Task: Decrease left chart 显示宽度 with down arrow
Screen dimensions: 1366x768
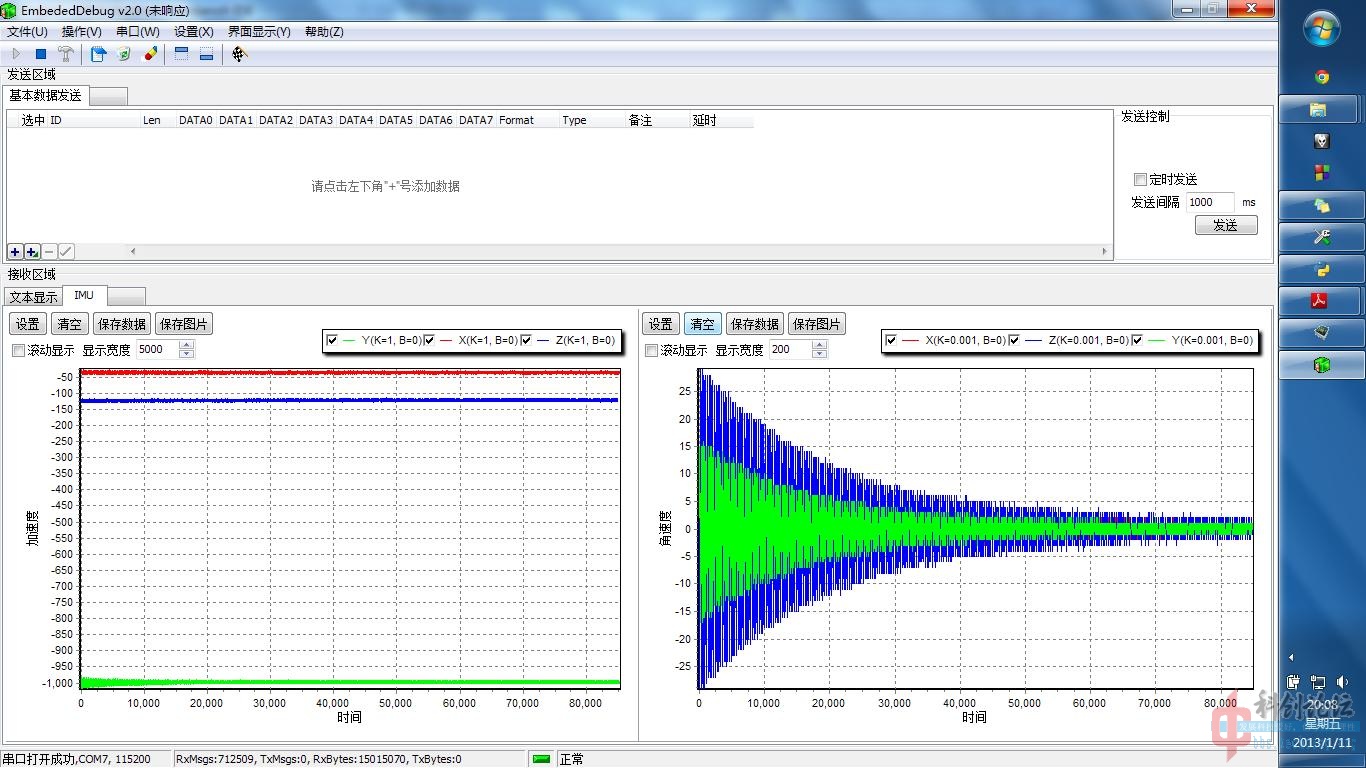Action: tap(186, 354)
